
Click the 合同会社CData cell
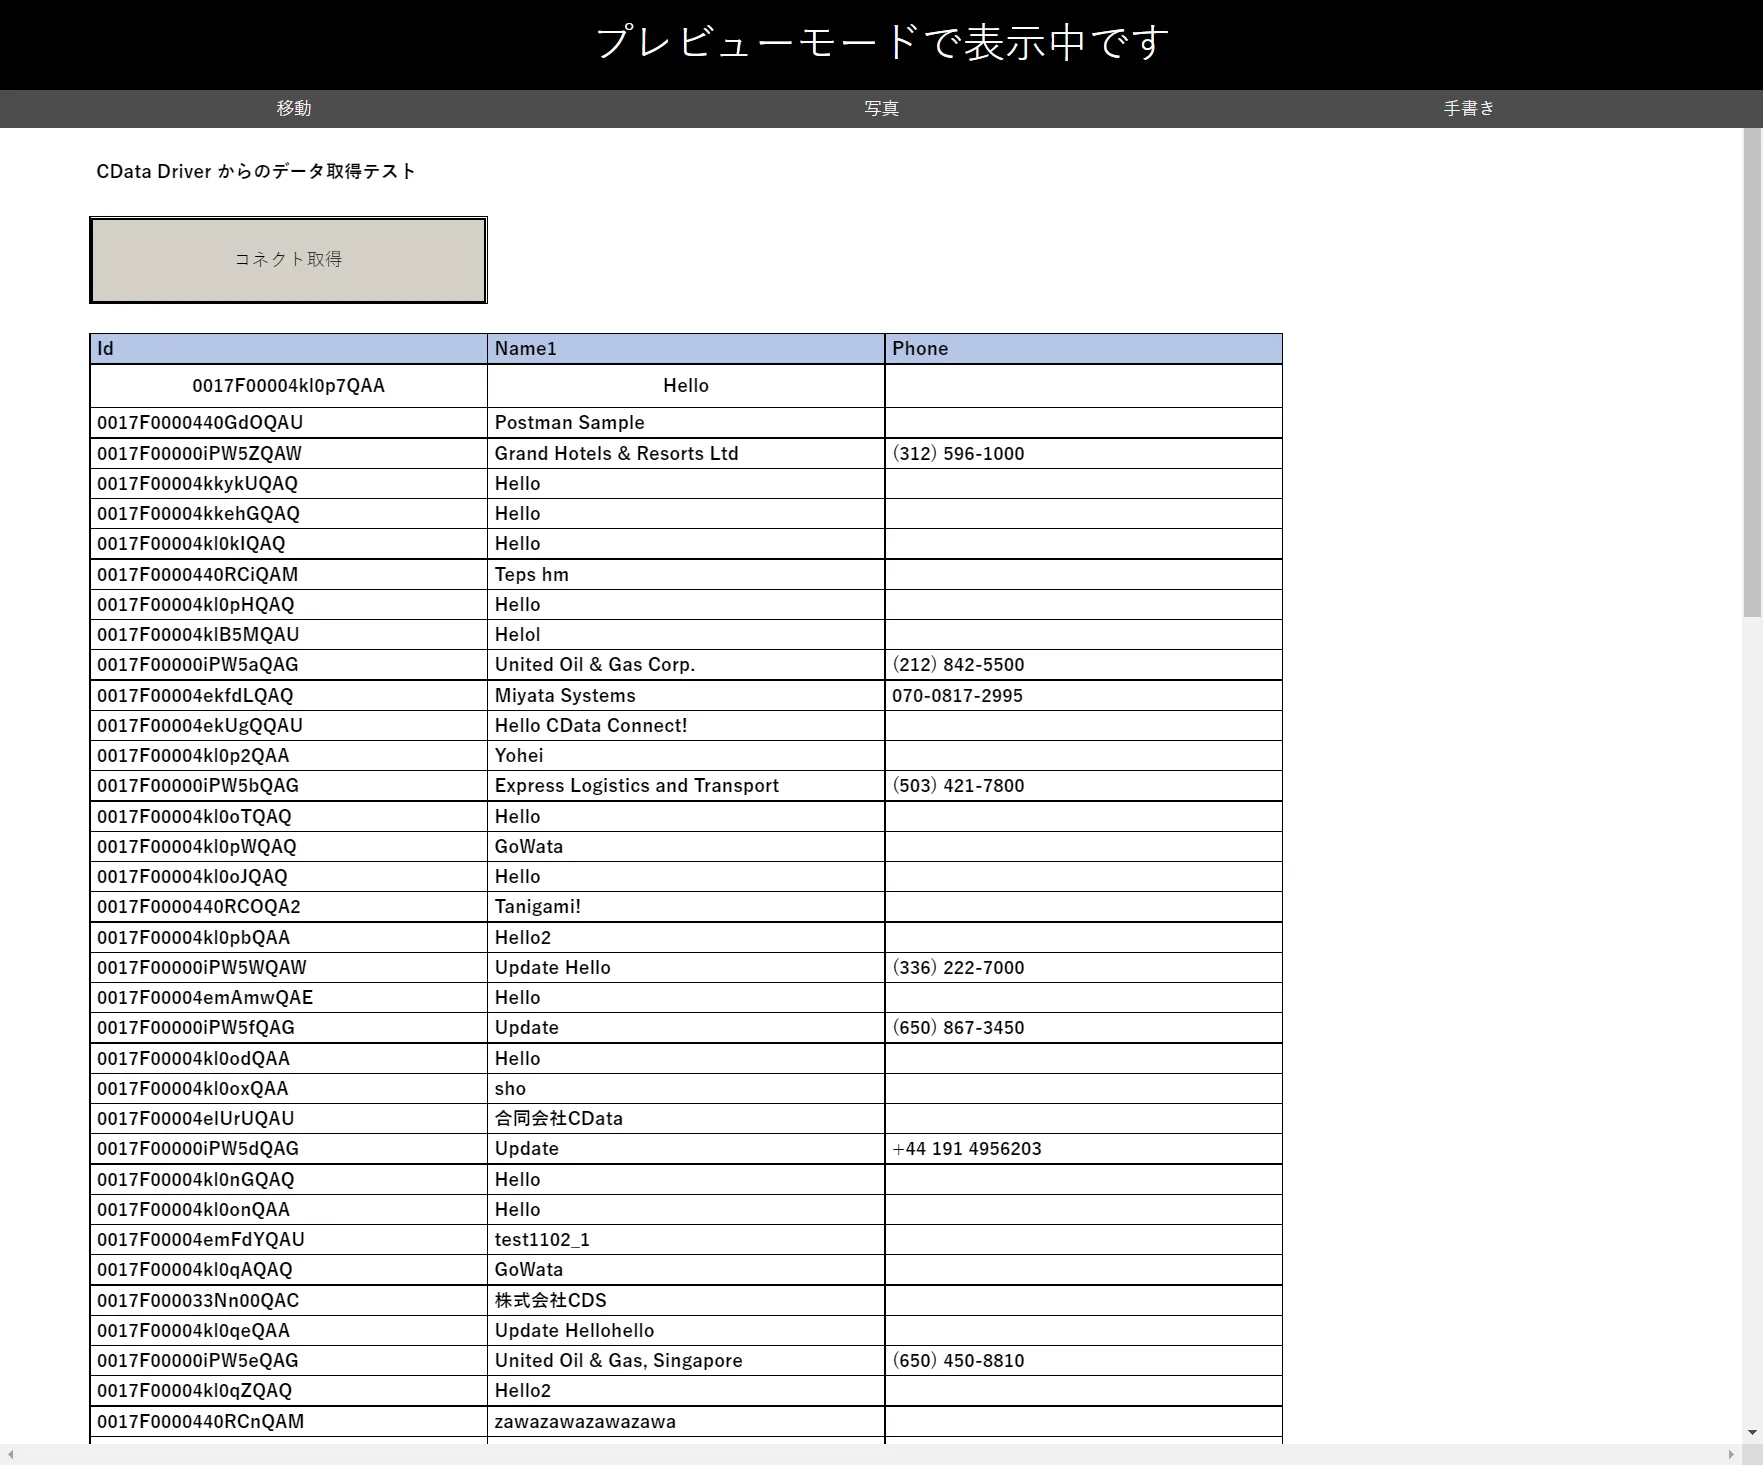[x=559, y=1118]
